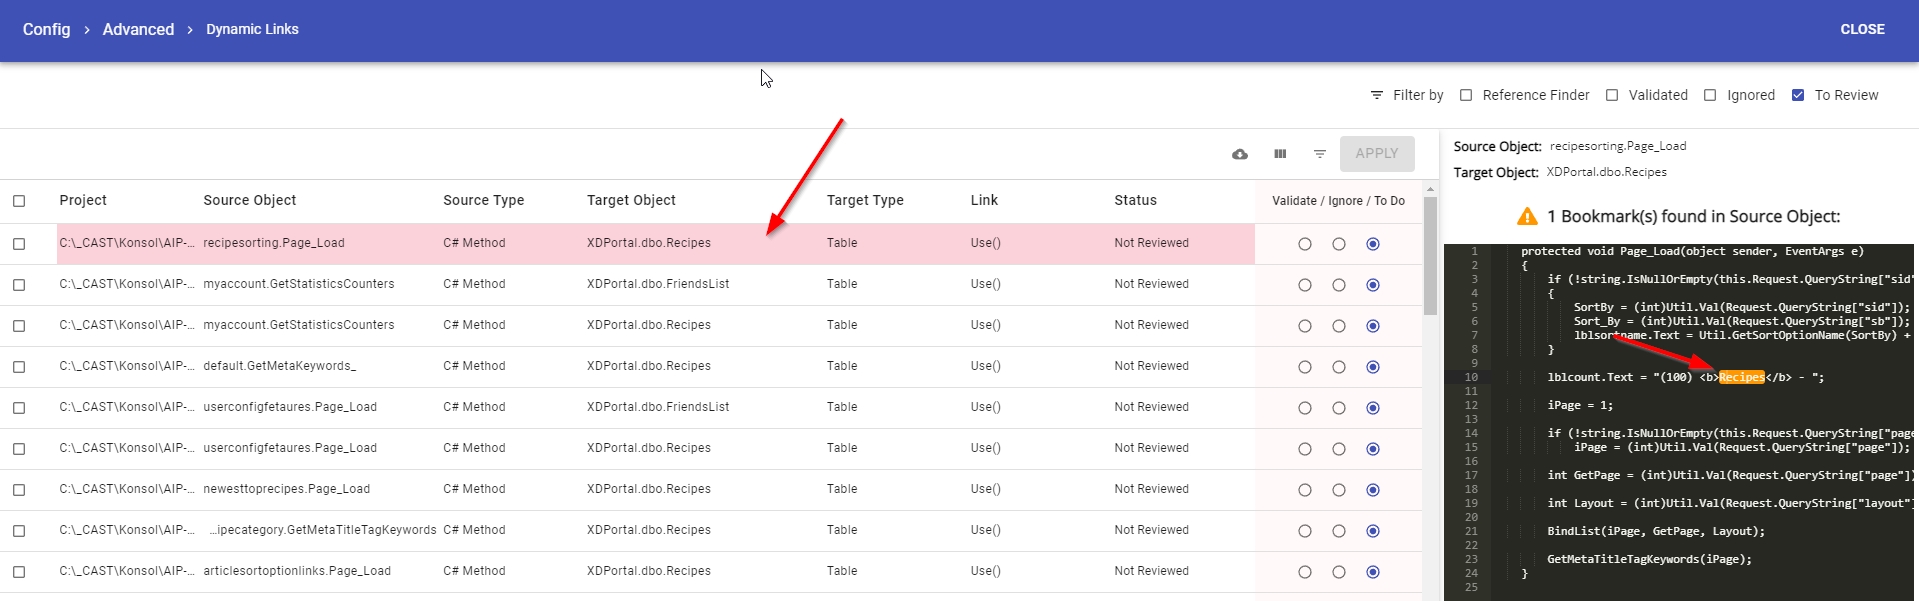This screenshot has width=1919, height=601.
Task: Sort by Source Object column header
Action: click(249, 200)
